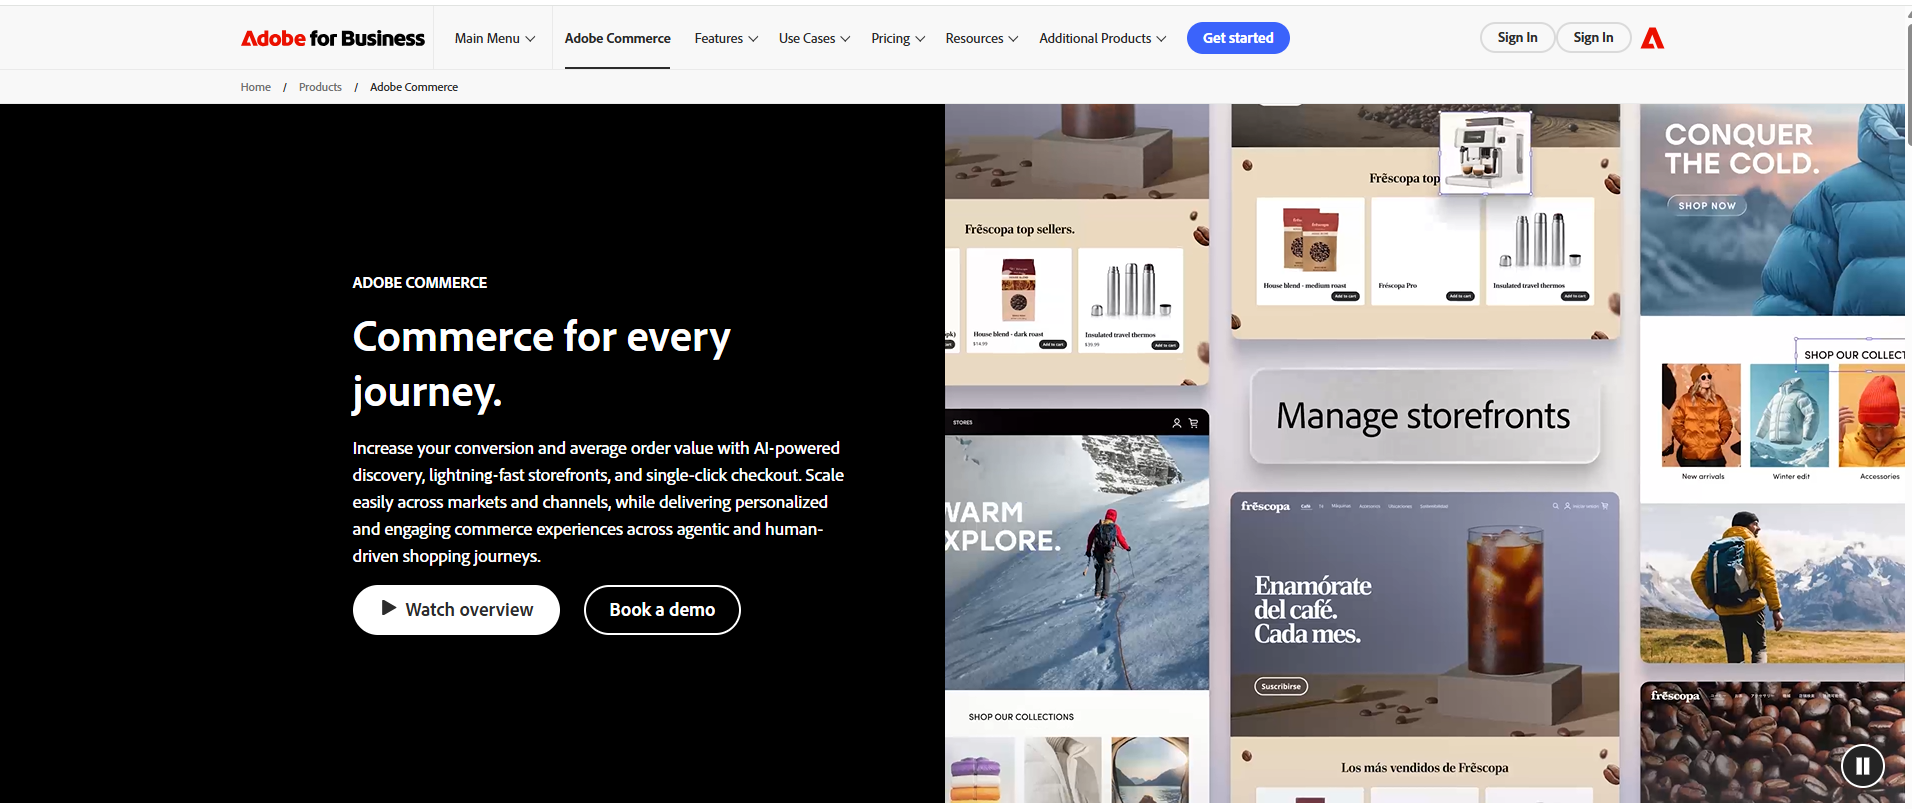
Task: Click the Enamórate del café headline
Action: (1312, 610)
